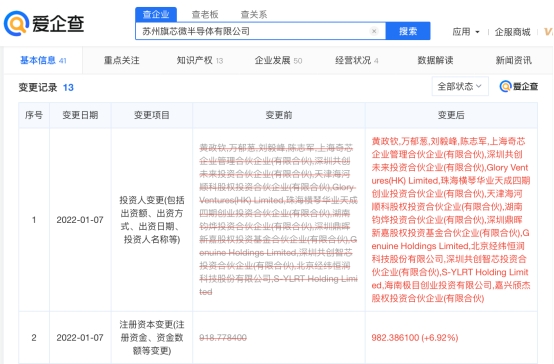Click the record count 13 beside 变更记录
Screen dimensions: 554x364
tap(68, 87)
